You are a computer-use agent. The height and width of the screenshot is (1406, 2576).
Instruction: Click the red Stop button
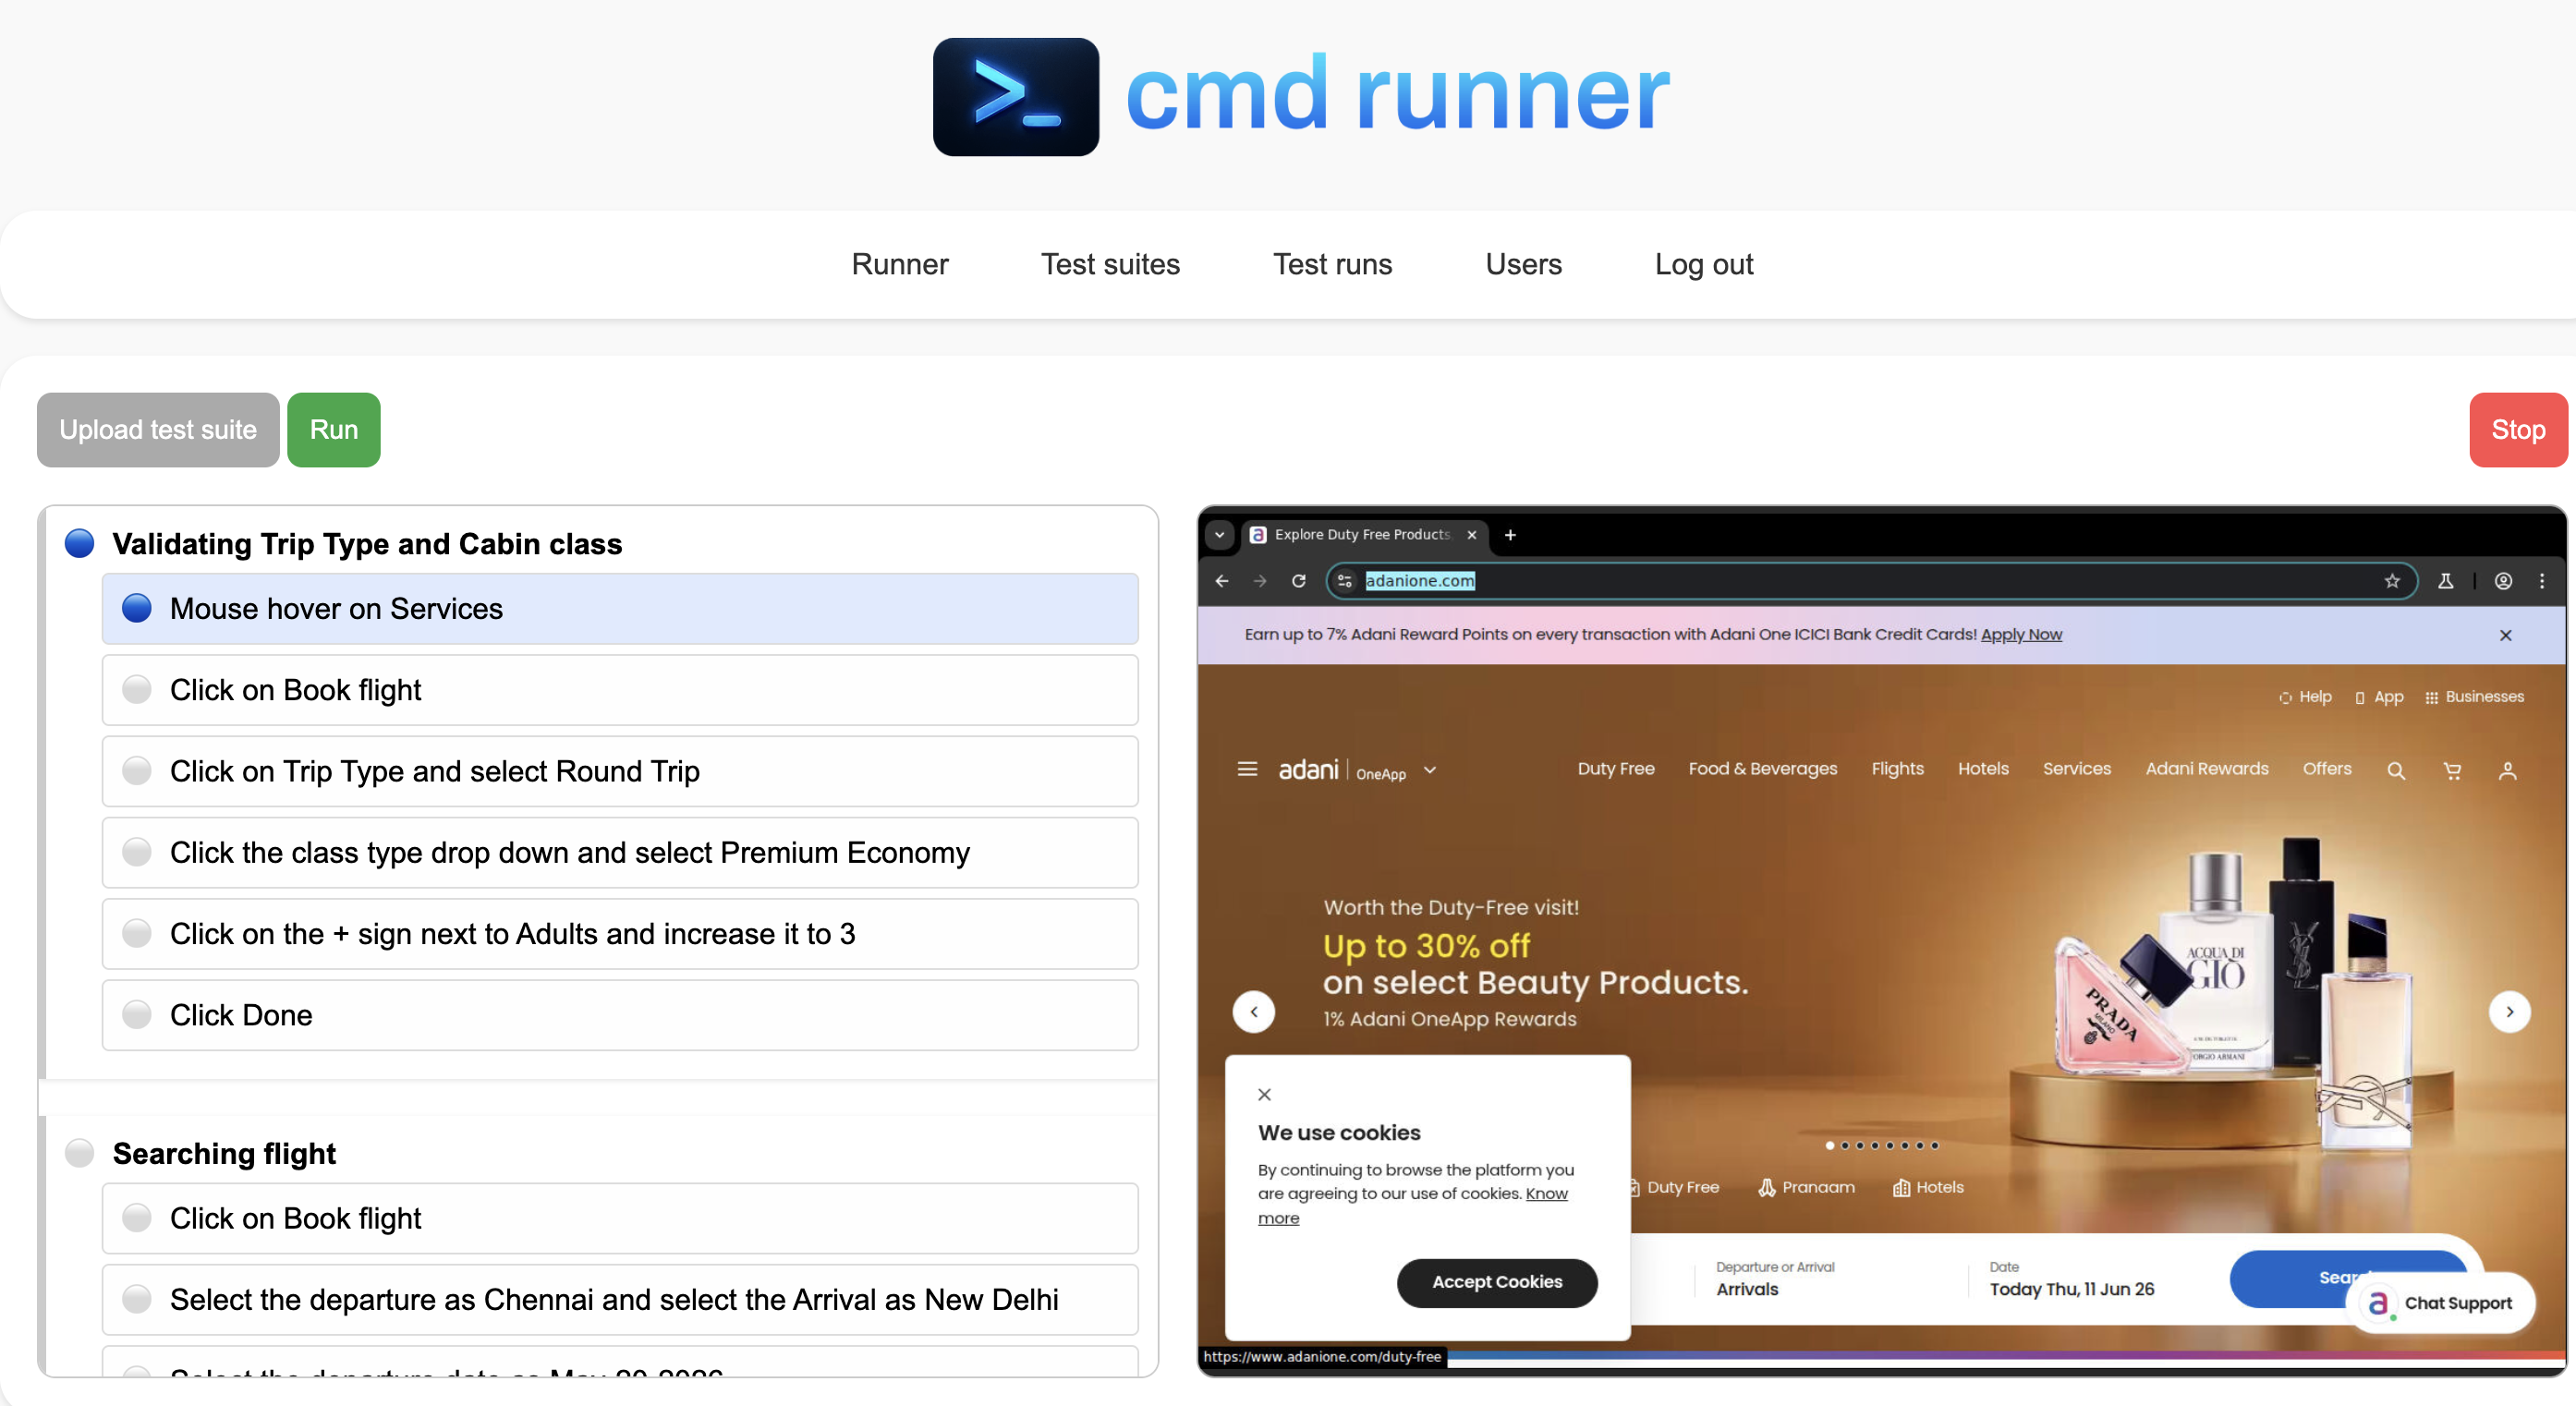click(x=2518, y=430)
